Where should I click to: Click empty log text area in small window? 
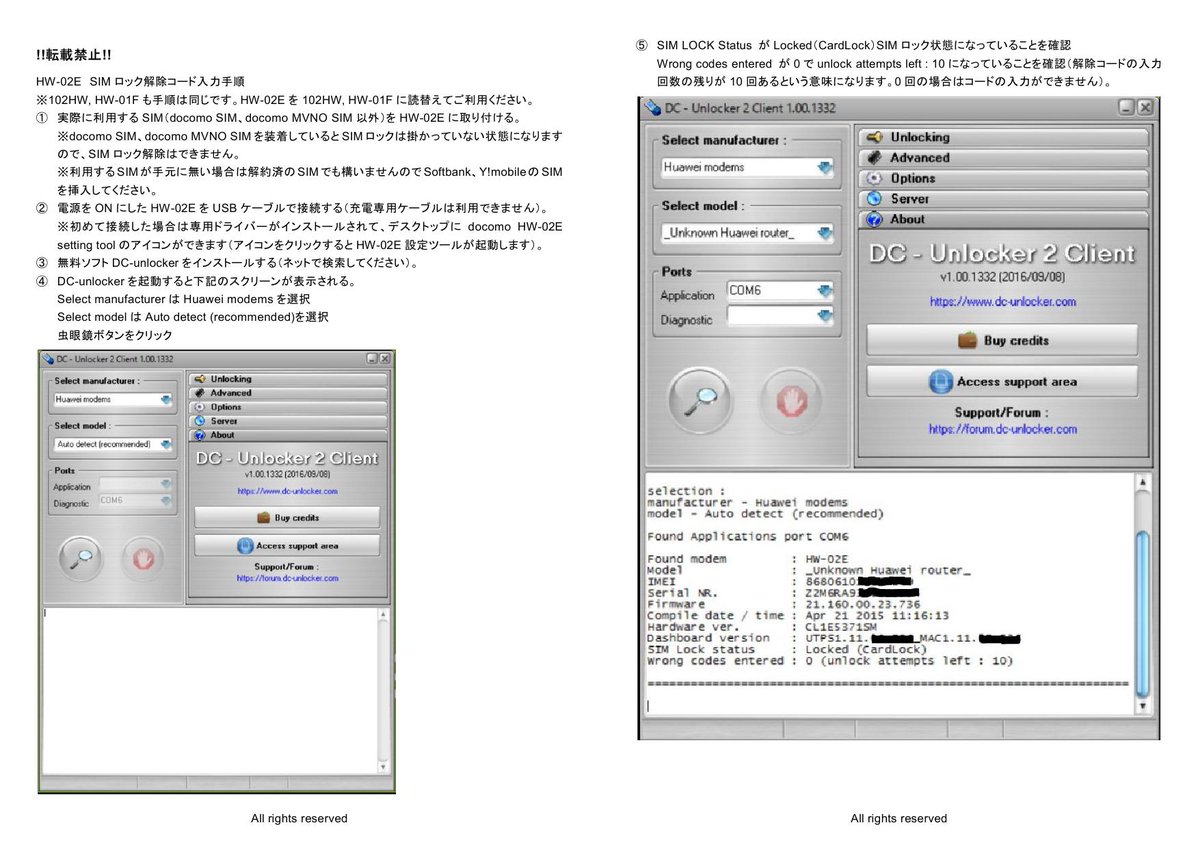pos(209,690)
